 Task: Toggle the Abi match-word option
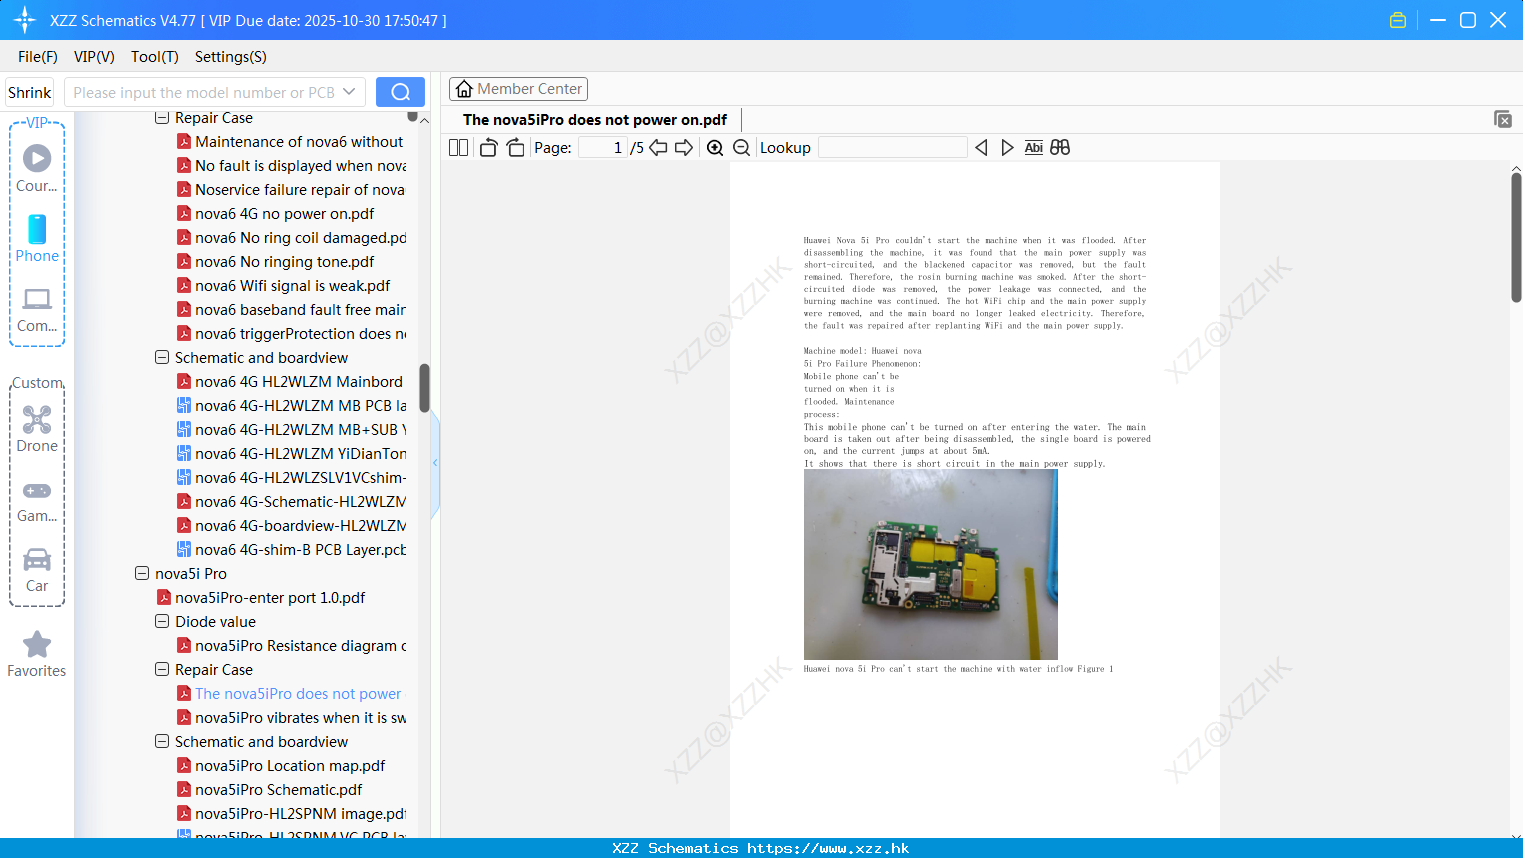point(1034,148)
